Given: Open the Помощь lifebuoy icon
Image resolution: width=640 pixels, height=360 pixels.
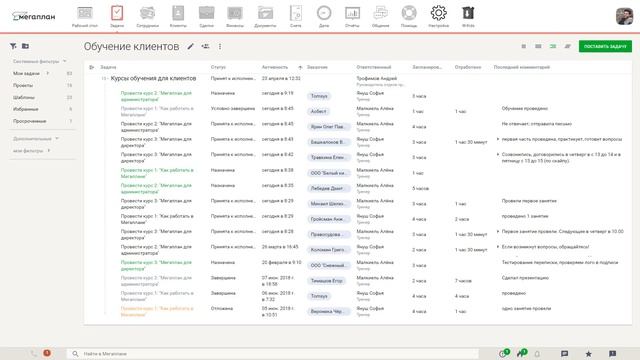Looking at the screenshot, I should click(x=409, y=13).
